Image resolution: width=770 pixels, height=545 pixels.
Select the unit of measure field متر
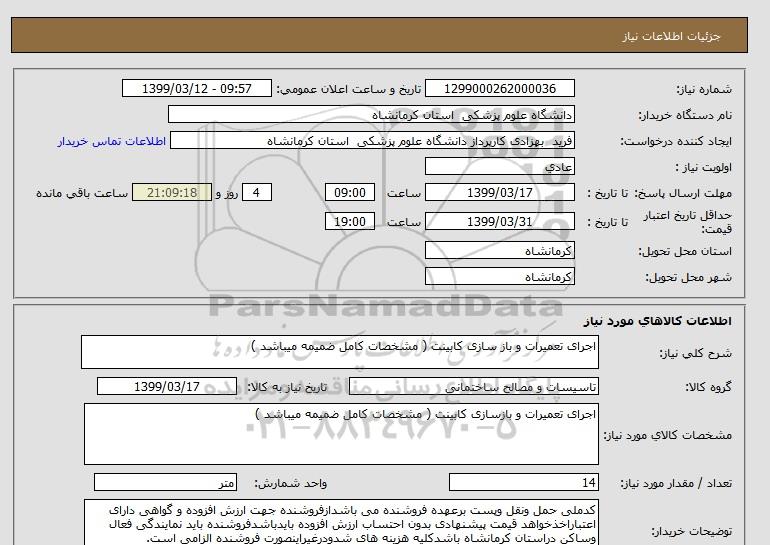(165, 482)
